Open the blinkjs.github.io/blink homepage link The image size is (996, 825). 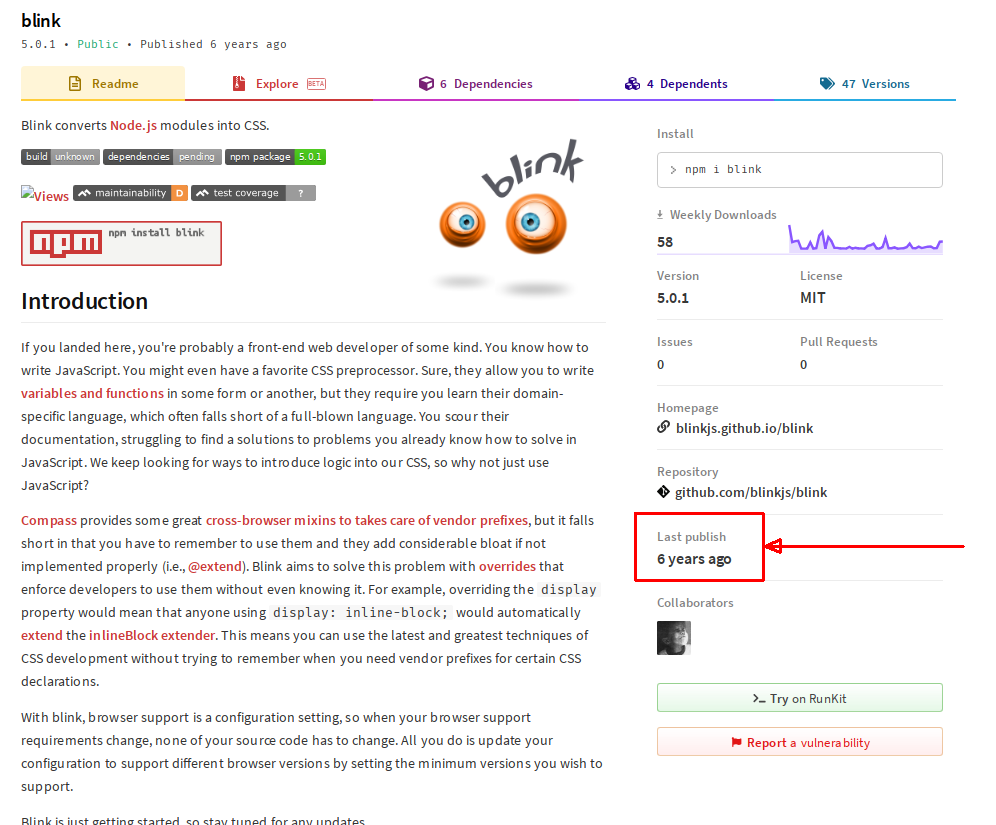744,428
